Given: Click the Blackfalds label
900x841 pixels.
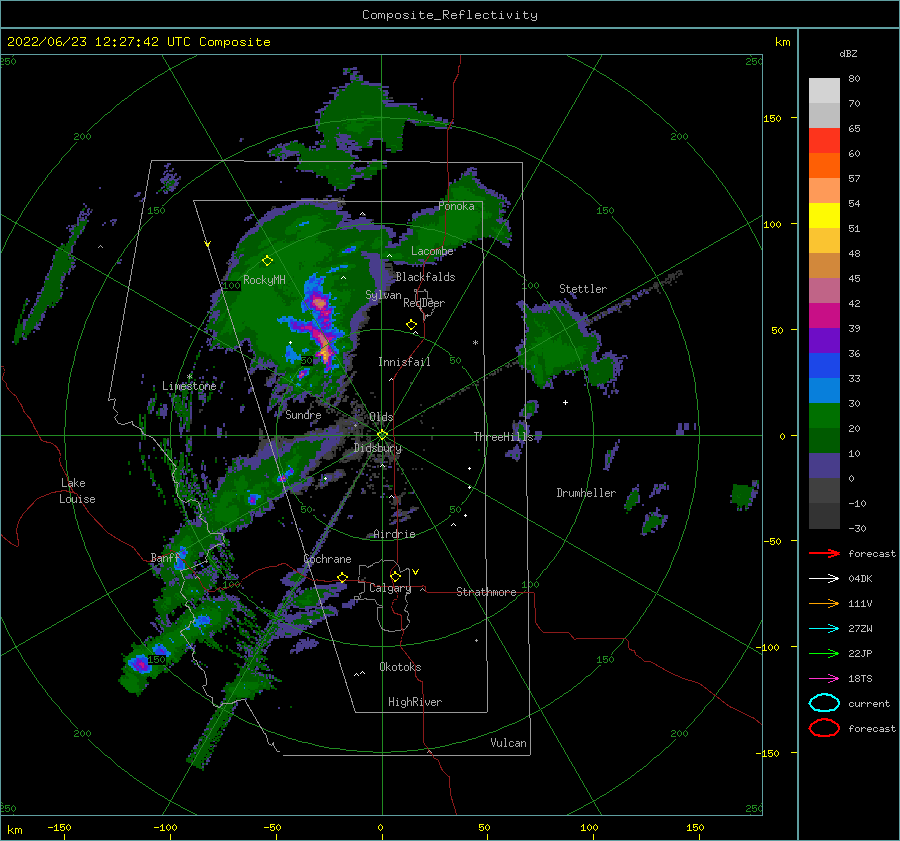Looking at the screenshot, I should (425, 277).
